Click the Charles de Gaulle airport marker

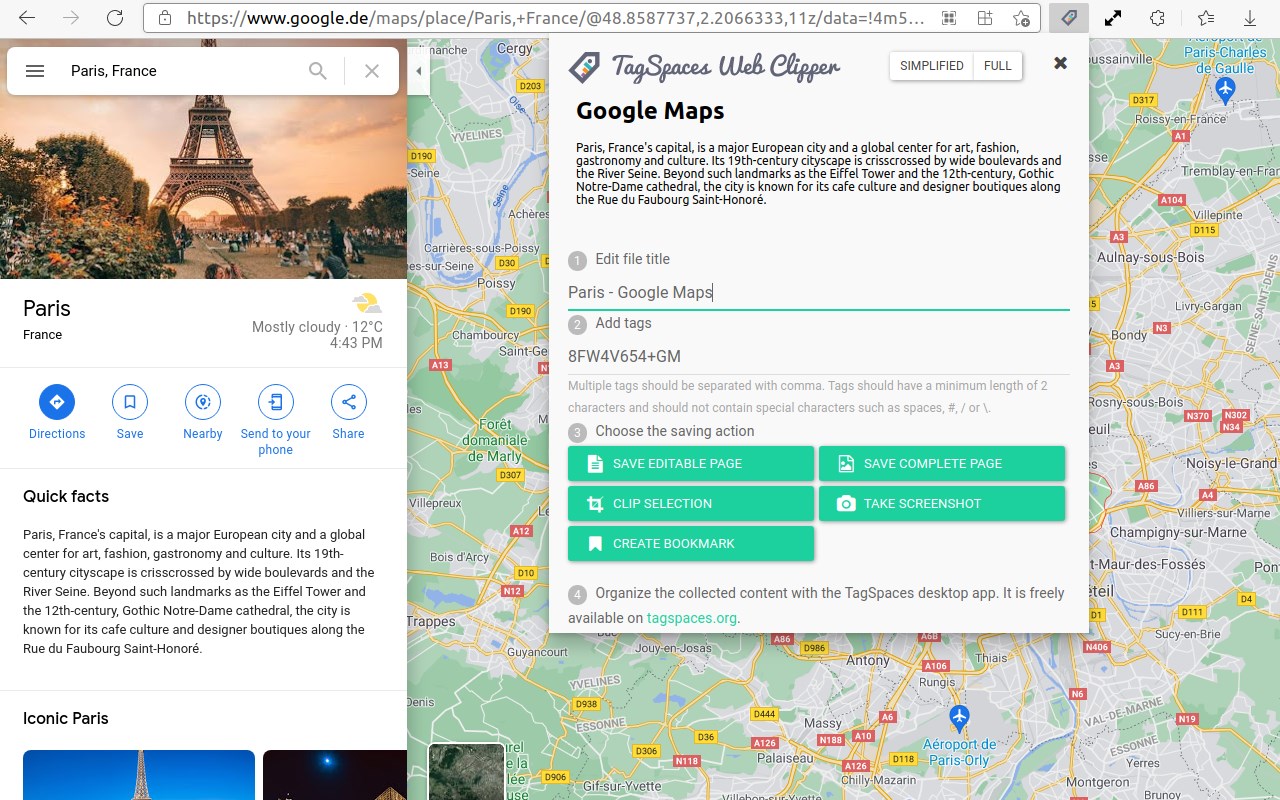pyautogui.click(x=1226, y=90)
